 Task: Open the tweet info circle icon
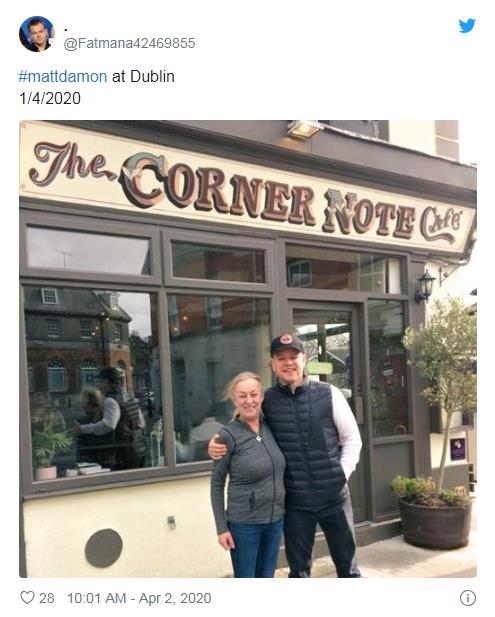467,598
